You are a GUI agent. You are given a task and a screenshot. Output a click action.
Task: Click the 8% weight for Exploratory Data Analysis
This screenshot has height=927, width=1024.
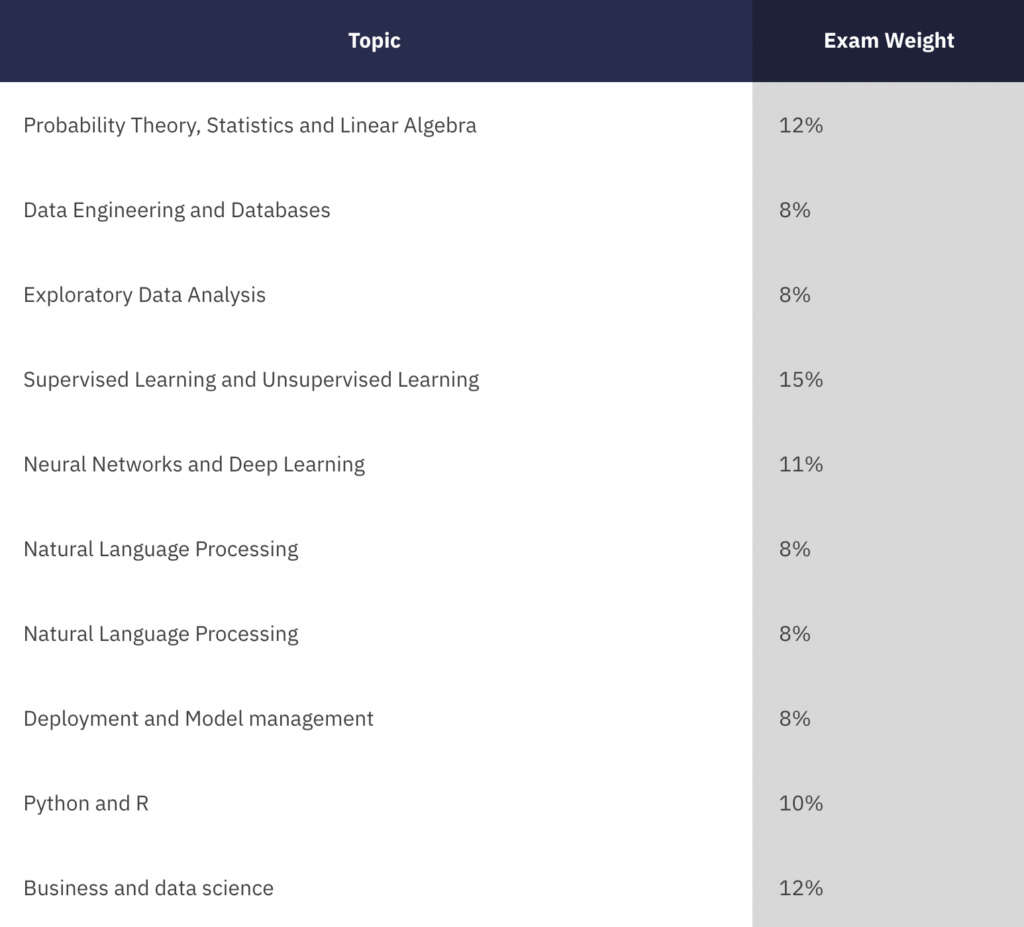tap(795, 295)
